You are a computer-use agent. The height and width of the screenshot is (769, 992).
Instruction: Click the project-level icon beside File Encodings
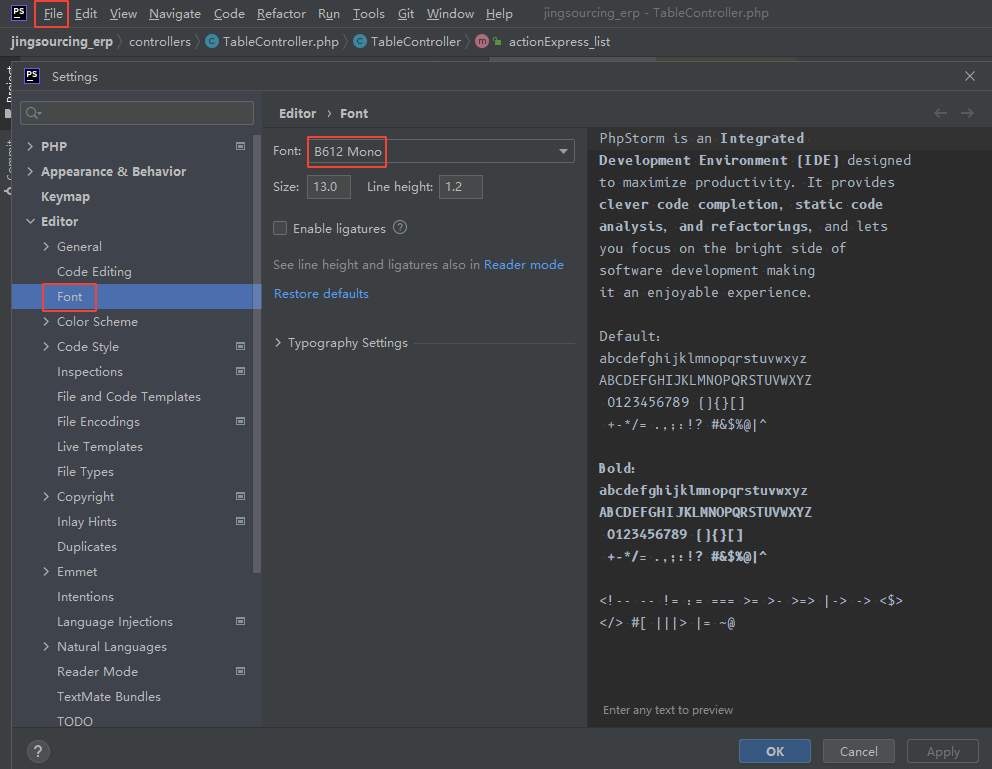click(240, 421)
